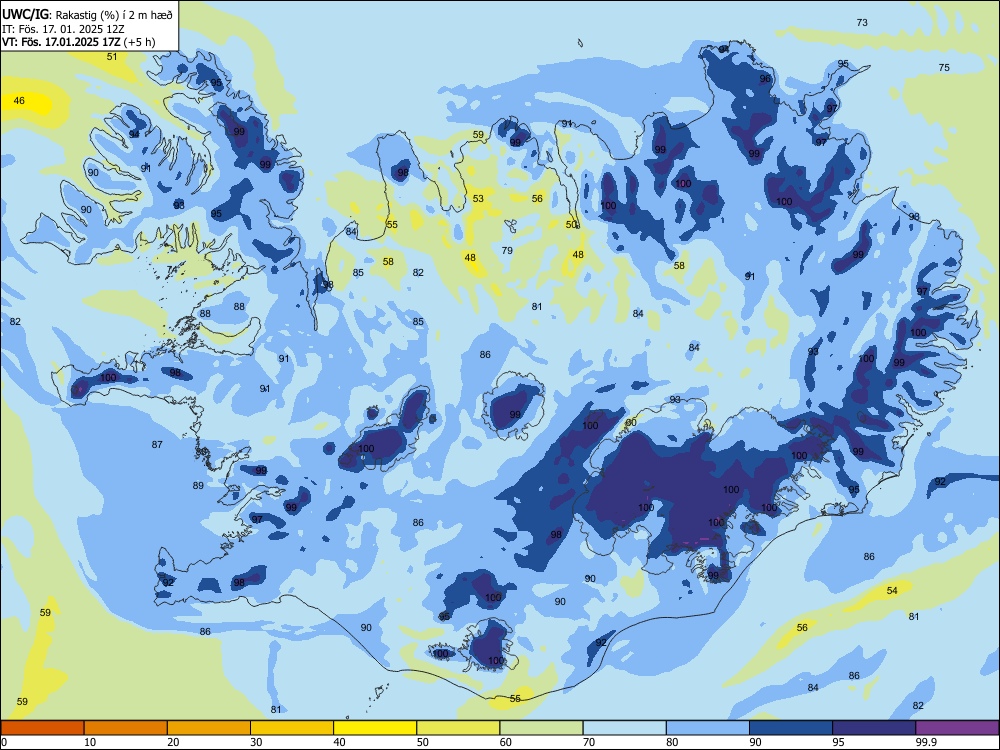Image resolution: width=1000 pixels, height=750 pixels.
Task: Click the pale yellow 50–60 legend swatch
Action: 459,728
